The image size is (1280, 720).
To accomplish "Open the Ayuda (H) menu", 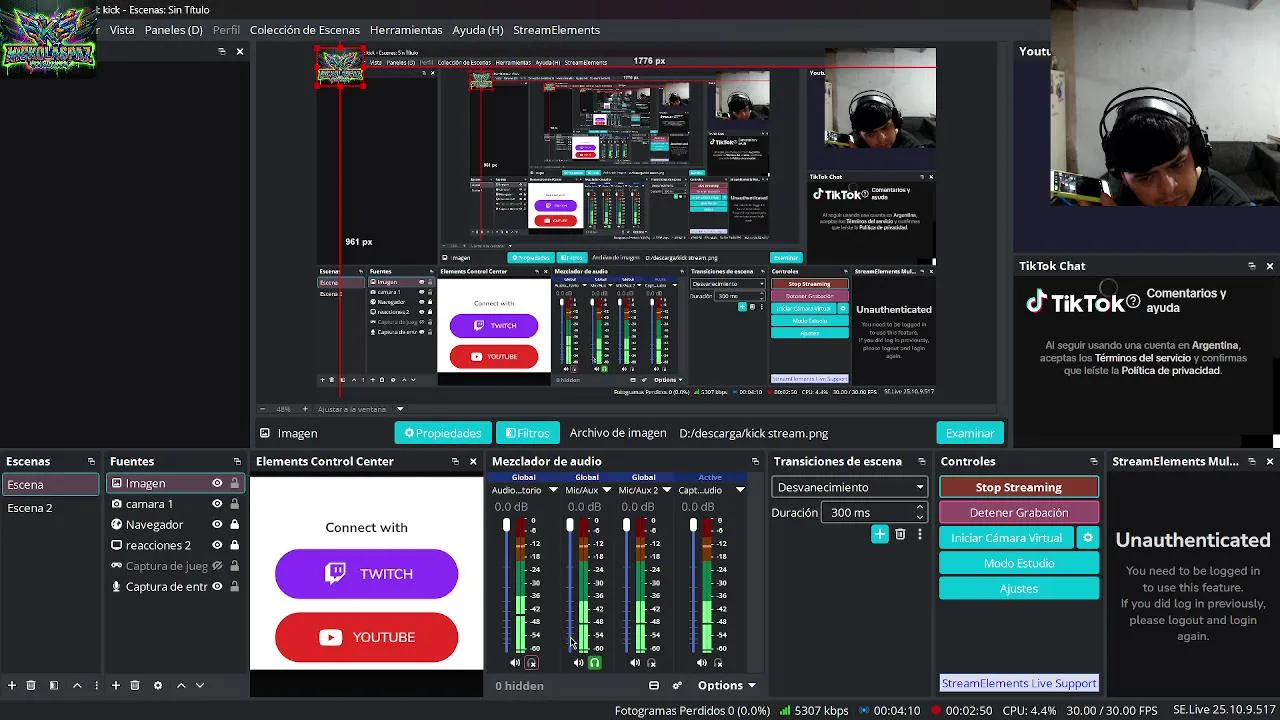I will [x=478, y=30].
